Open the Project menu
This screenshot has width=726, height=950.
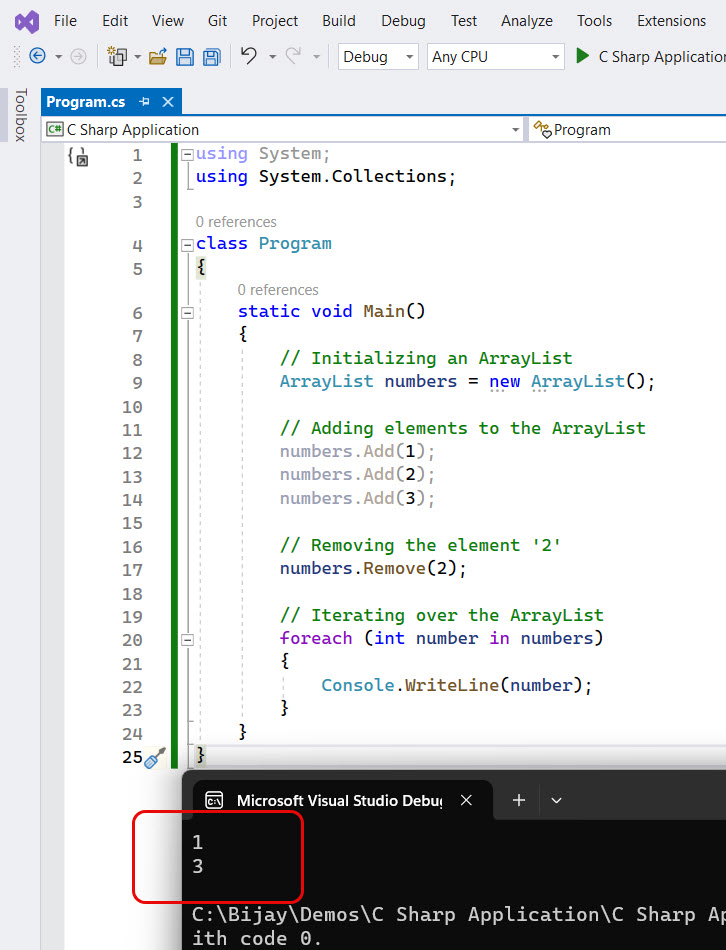(x=275, y=21)
